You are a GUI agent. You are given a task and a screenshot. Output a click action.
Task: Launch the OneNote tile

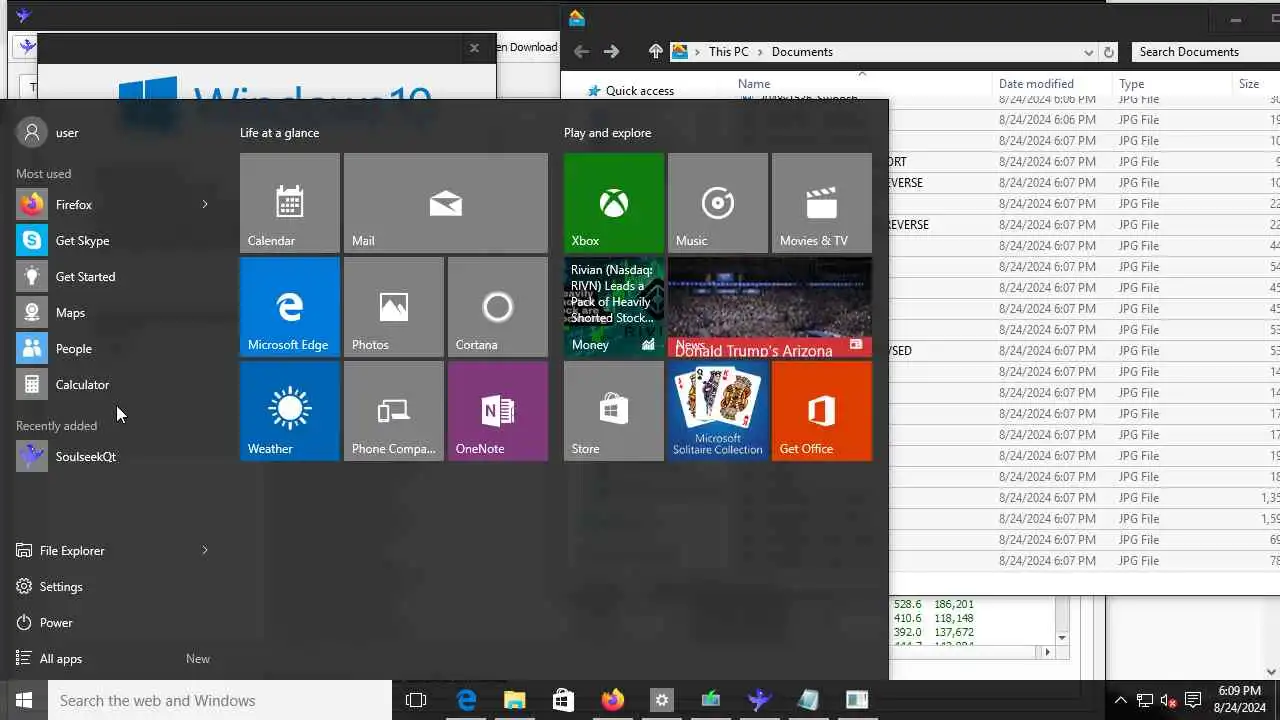coord(498,411)
